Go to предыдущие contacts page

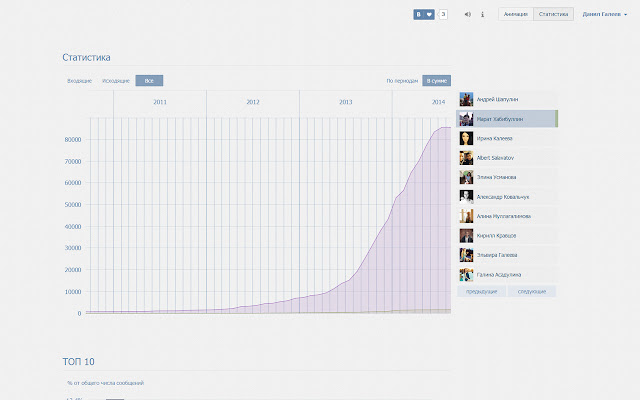[482, 291]
